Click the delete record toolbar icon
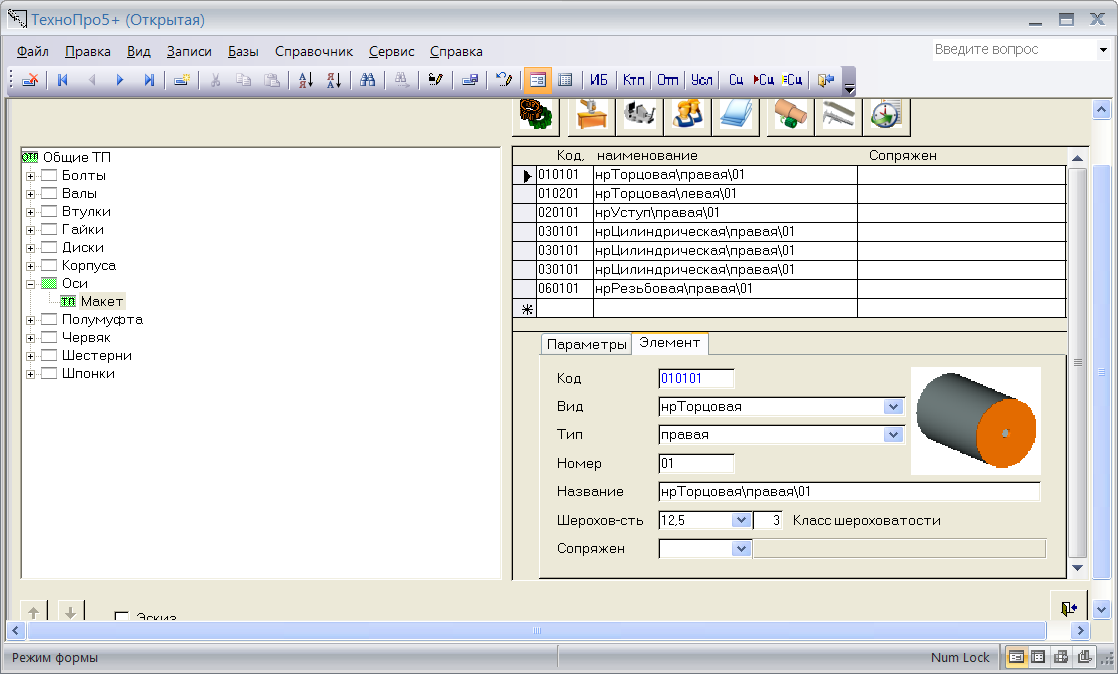This screenshot has width=1118, height=674. [x=30, y=80]
